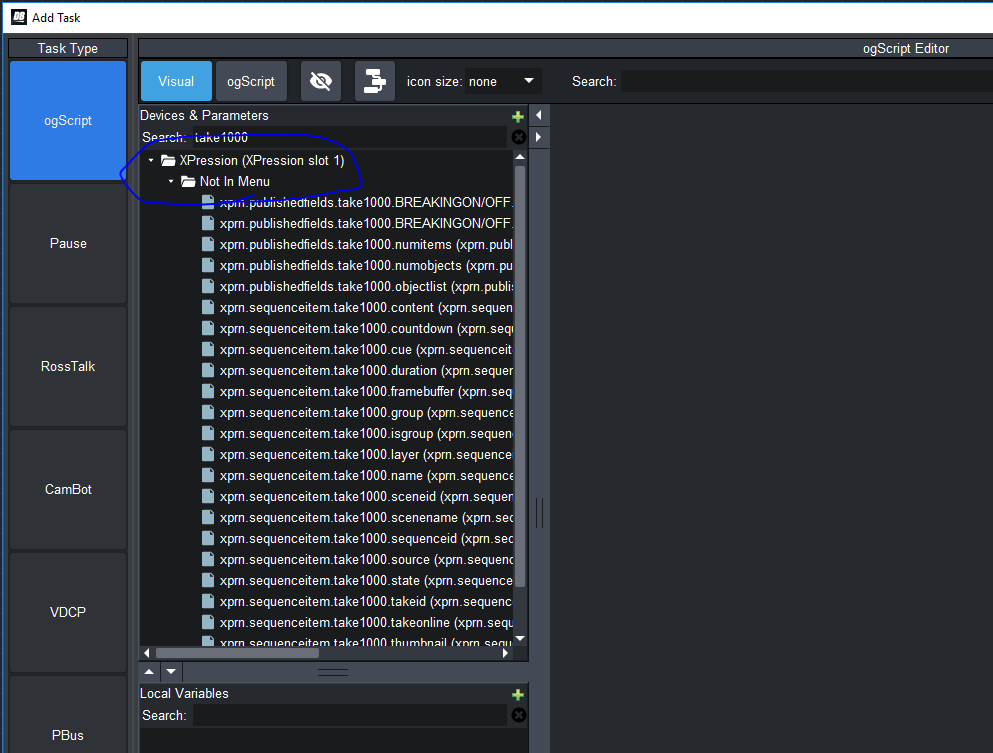This screenshot has width=993, height=753.
Task: Click the down triangle above Local Variables
Action: tap(171, 671)
